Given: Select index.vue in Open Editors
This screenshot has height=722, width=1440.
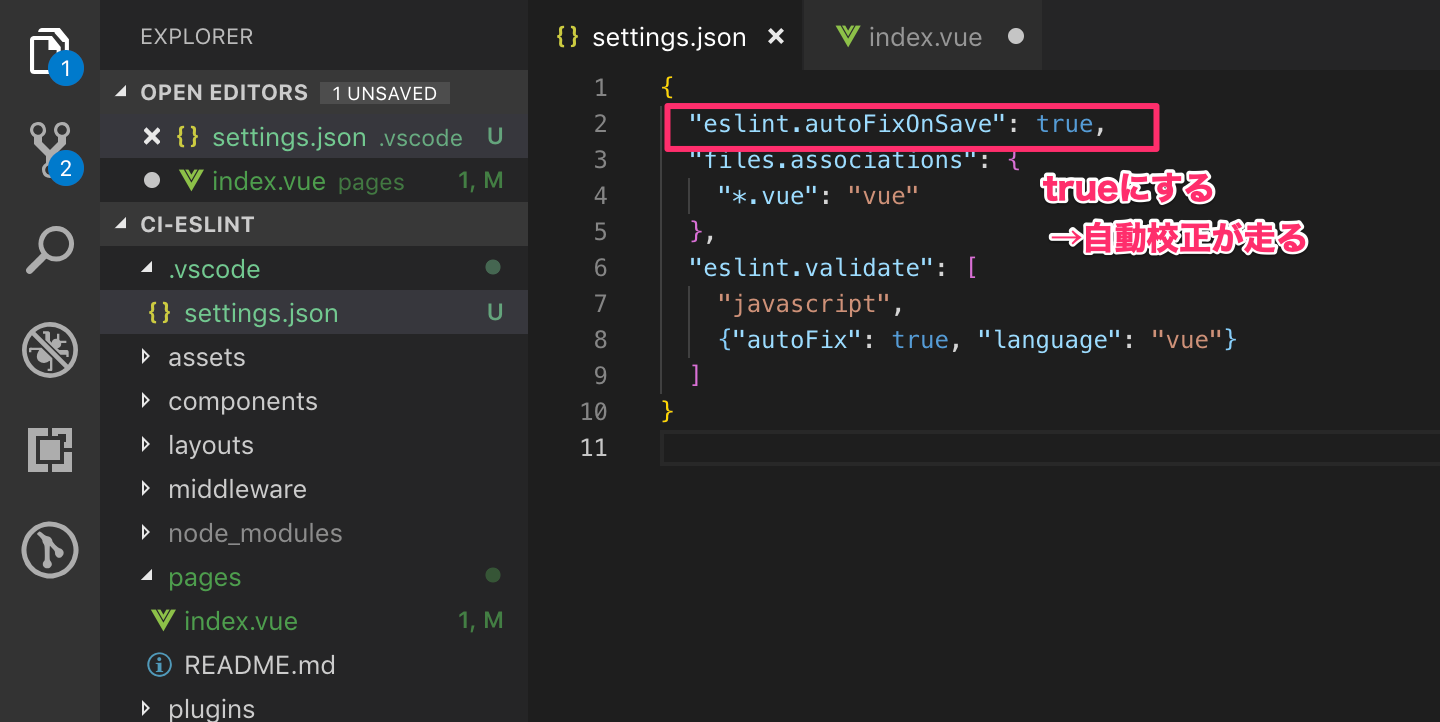Looking at the screenshot, I should tap(314, 181).
